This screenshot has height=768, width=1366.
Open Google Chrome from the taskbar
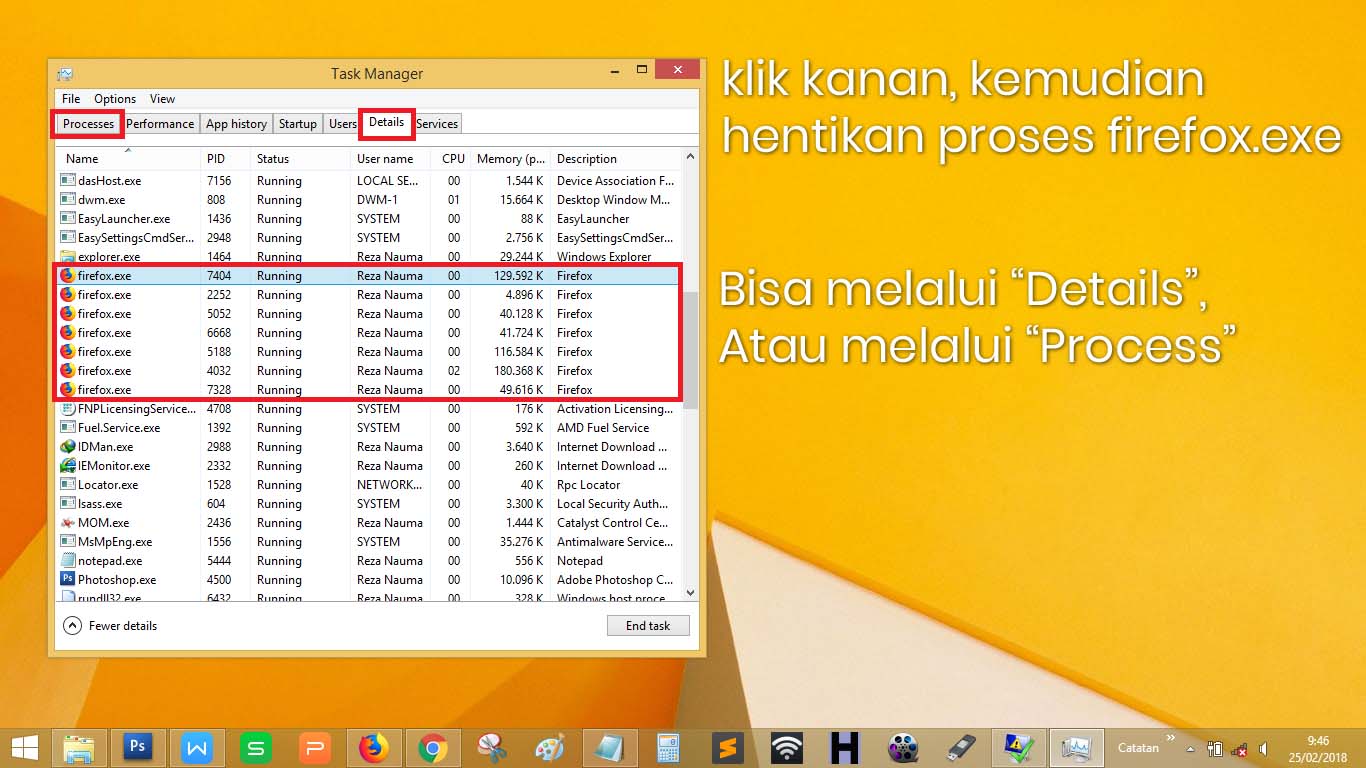point(432,747)
